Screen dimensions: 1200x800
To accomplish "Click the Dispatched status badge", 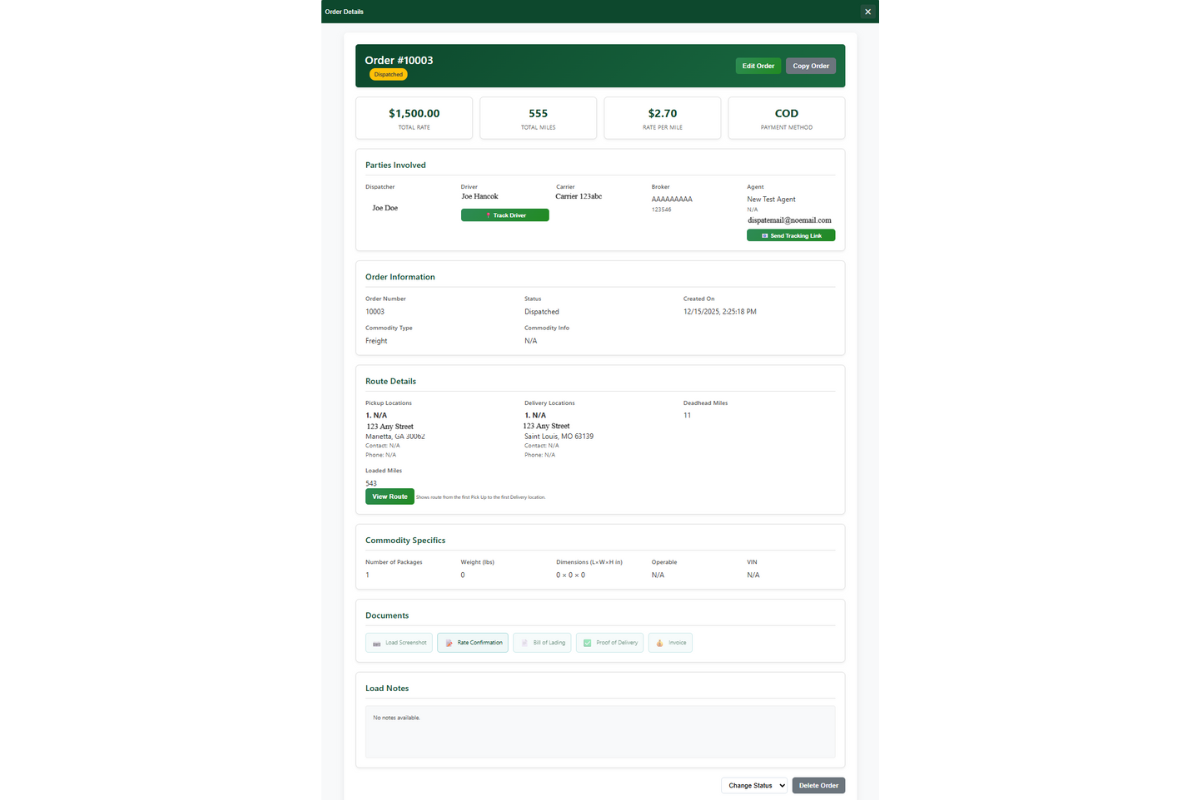I will coord(388,73).
